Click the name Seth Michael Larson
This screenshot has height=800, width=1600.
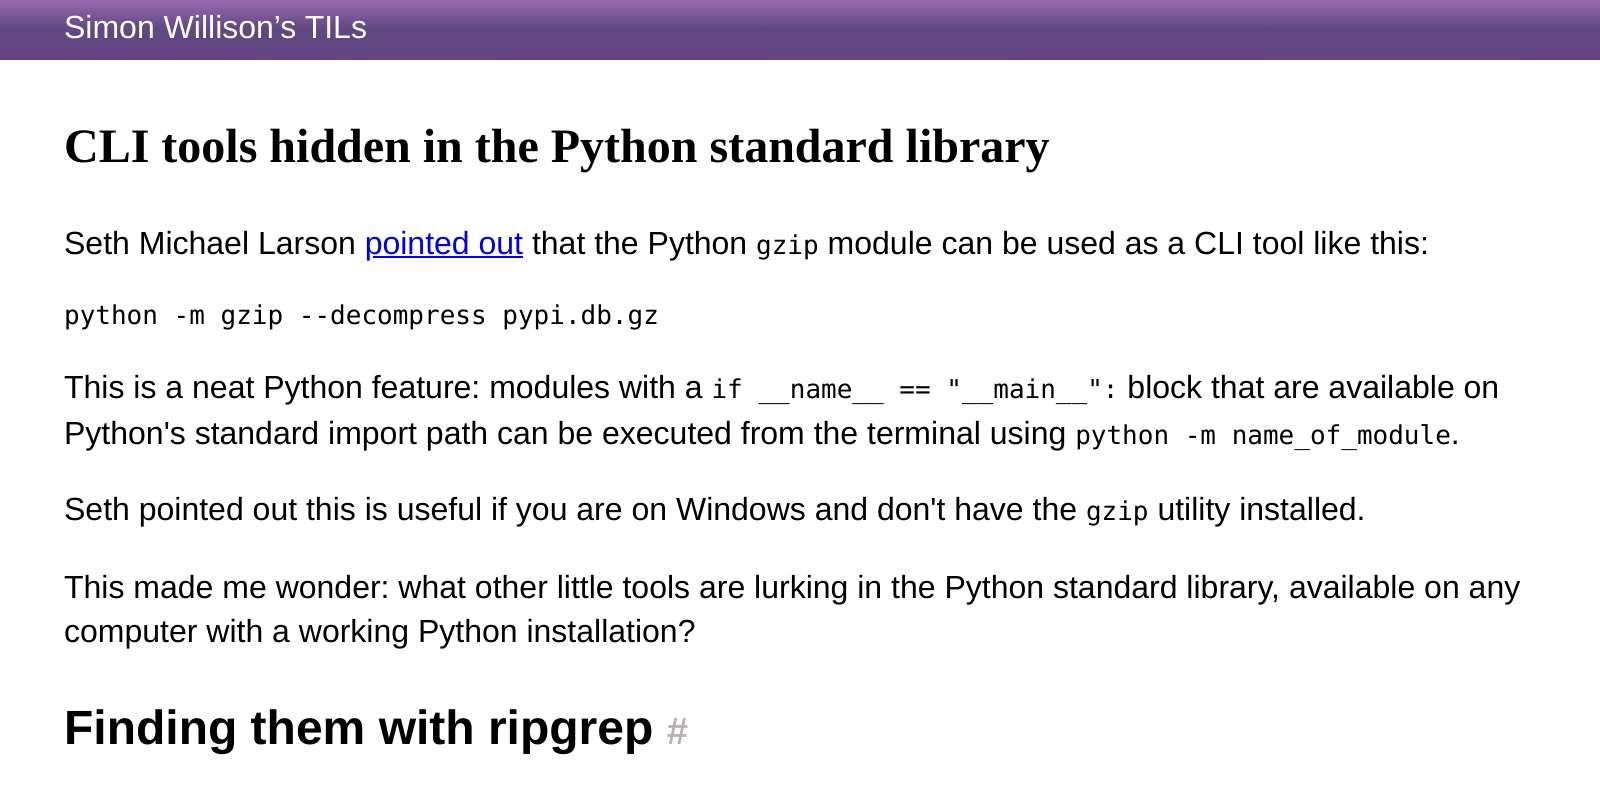pos(210,244)
